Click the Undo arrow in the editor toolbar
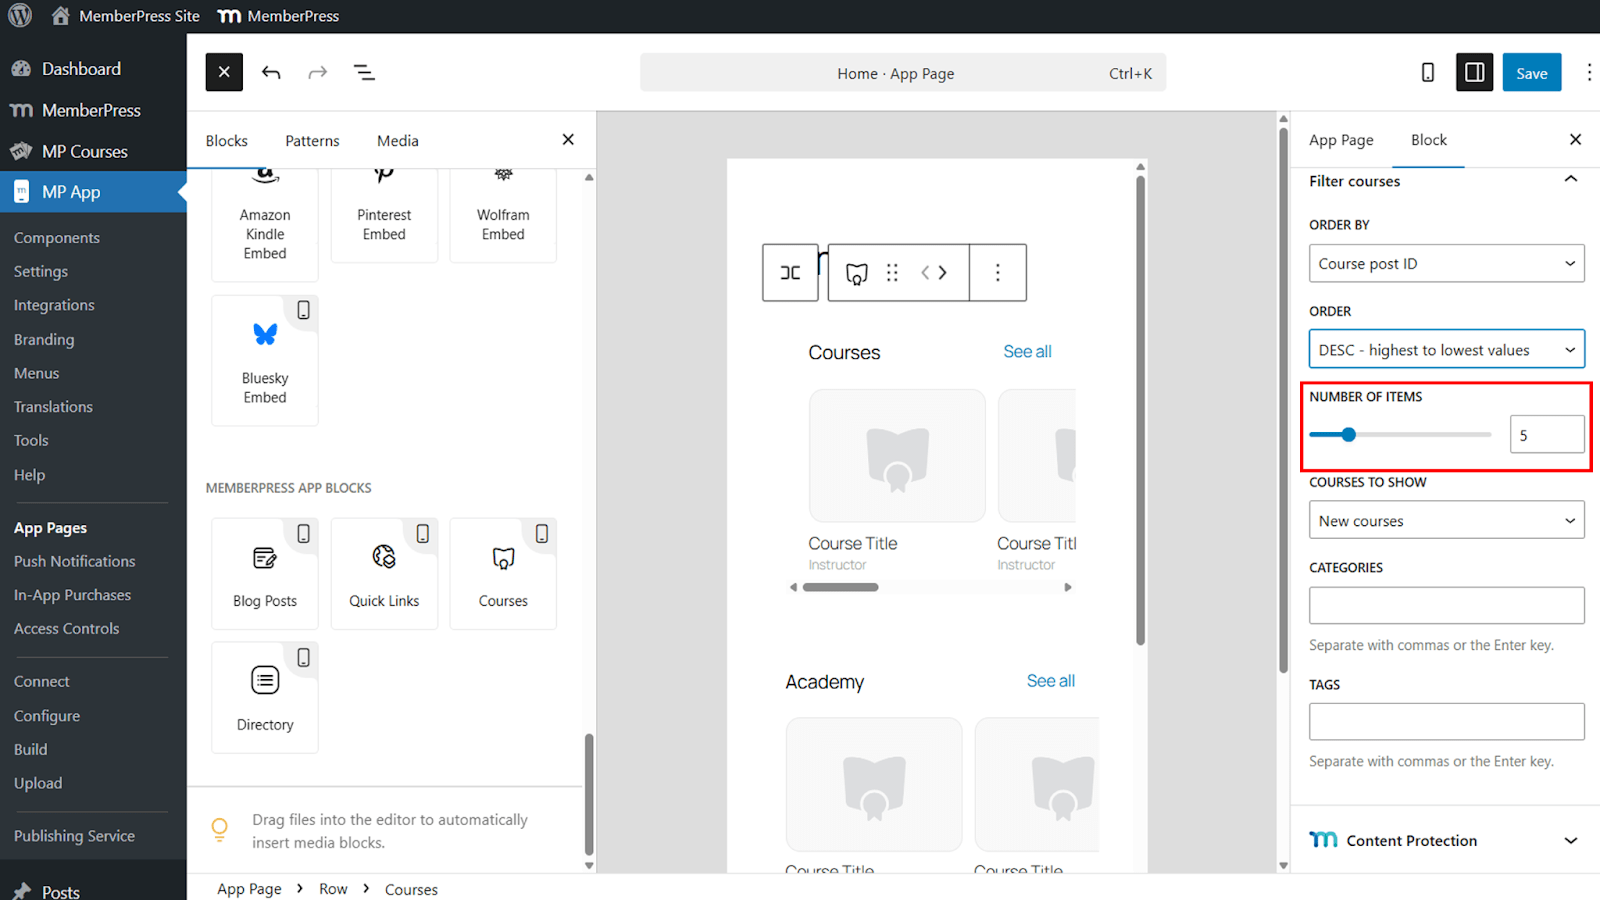1600x900 pixels. [x=271, y=72]
